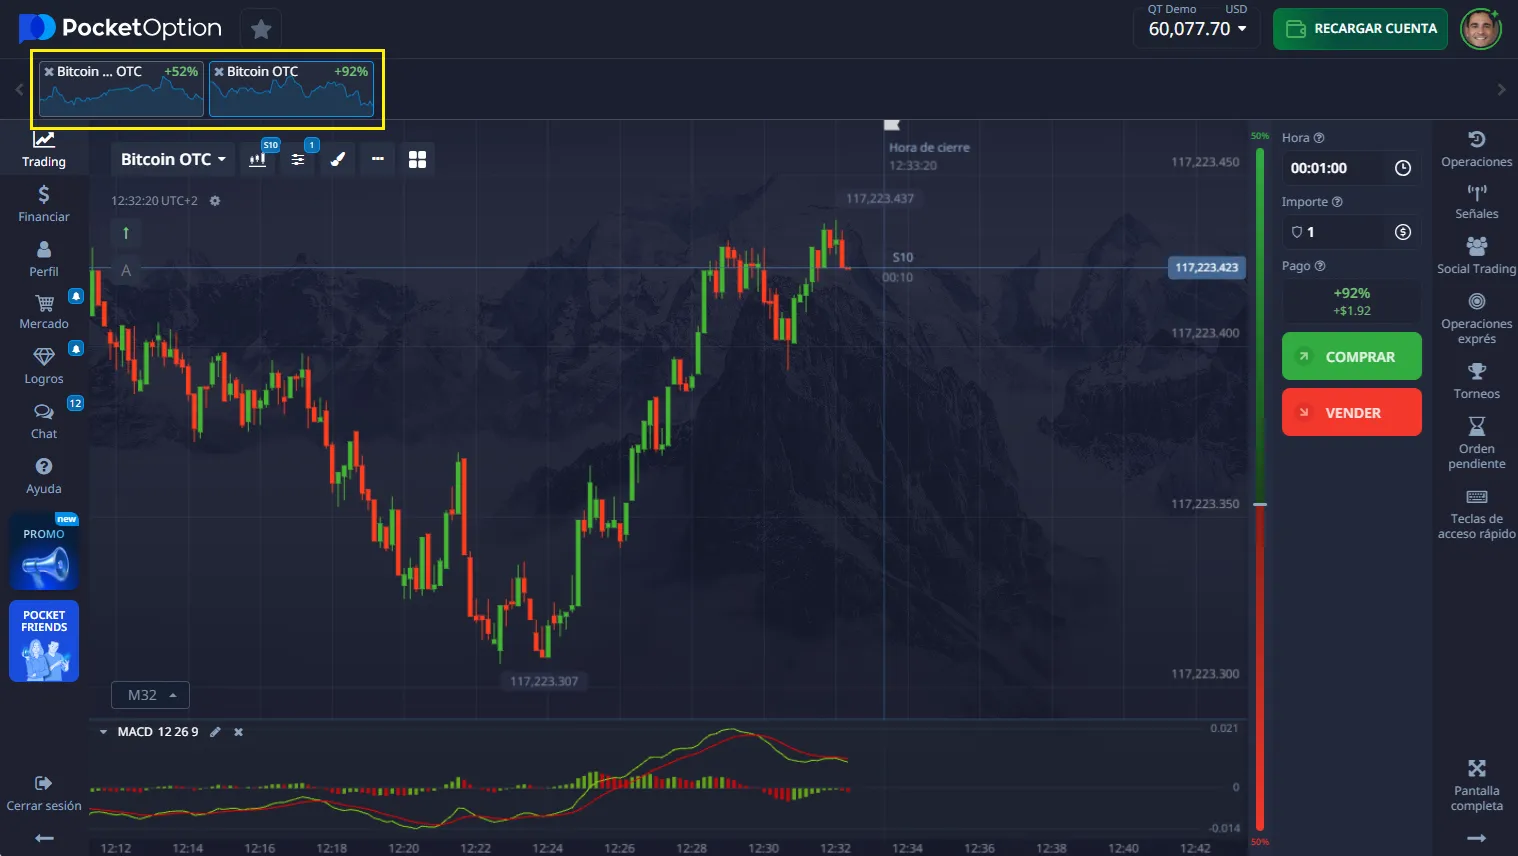Open Orden pendiente panel
The height and width of the screenshot is (856, 1518).
[x=1477, y=443]
